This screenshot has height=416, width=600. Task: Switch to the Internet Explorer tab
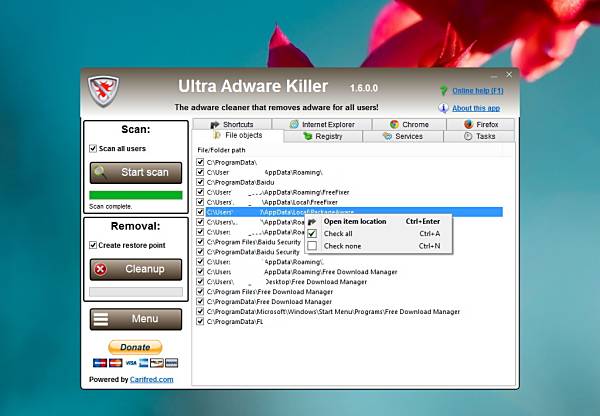tap(322, 124)
